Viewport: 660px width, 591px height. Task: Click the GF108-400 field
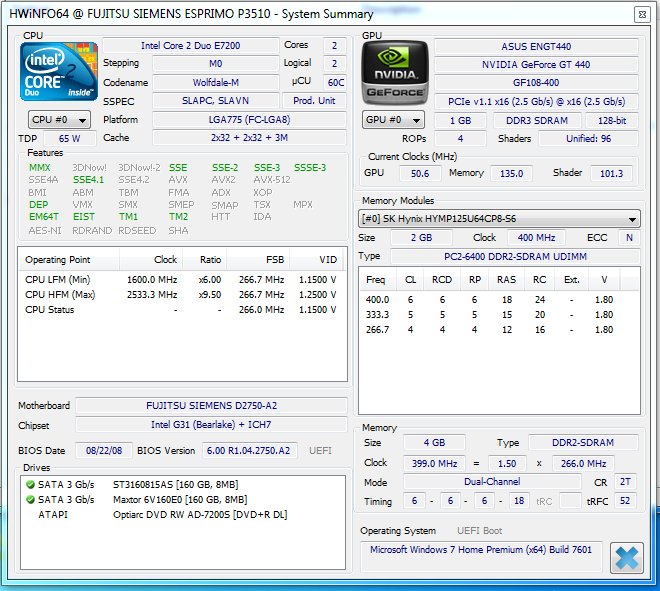point(536,83)
